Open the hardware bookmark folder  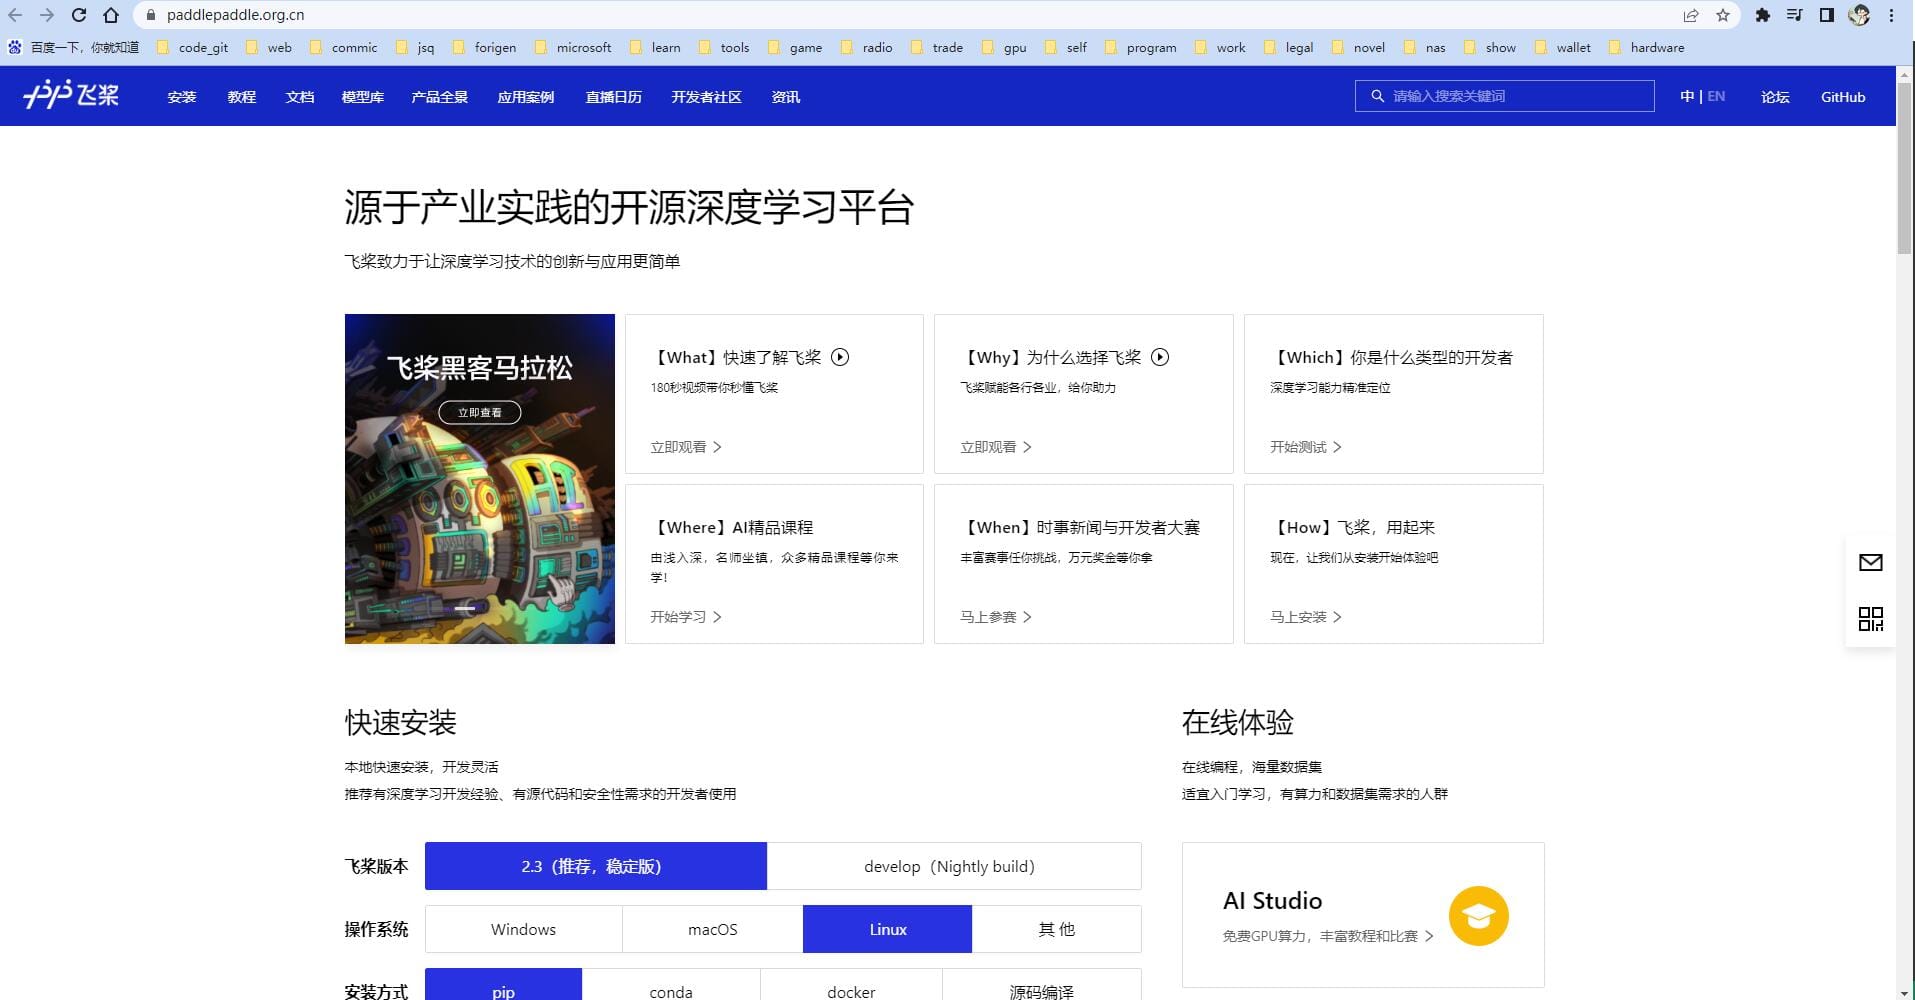pos(1646,47)
